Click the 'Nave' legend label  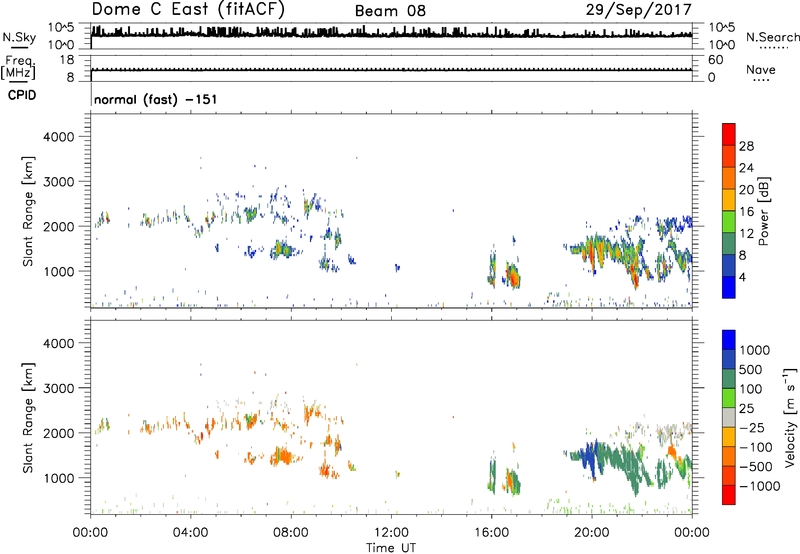761,69
